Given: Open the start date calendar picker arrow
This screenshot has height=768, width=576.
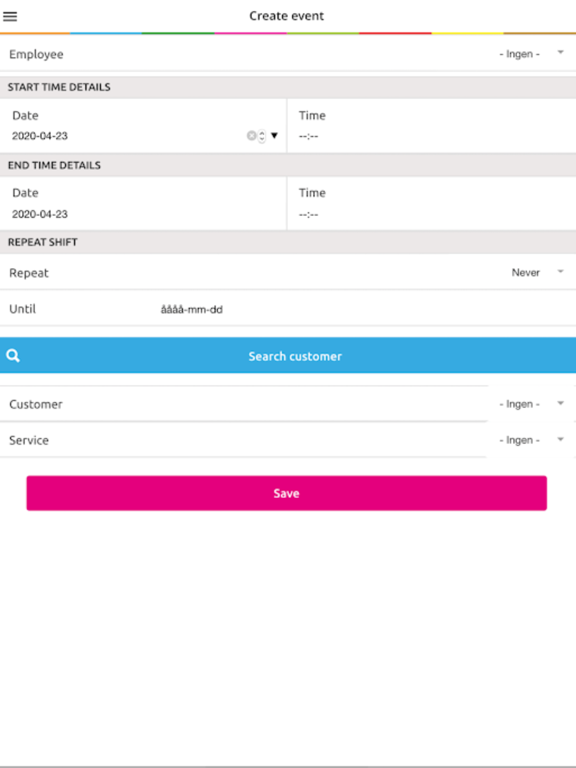Looking at the screenshot, I should (x=274, y=136).
